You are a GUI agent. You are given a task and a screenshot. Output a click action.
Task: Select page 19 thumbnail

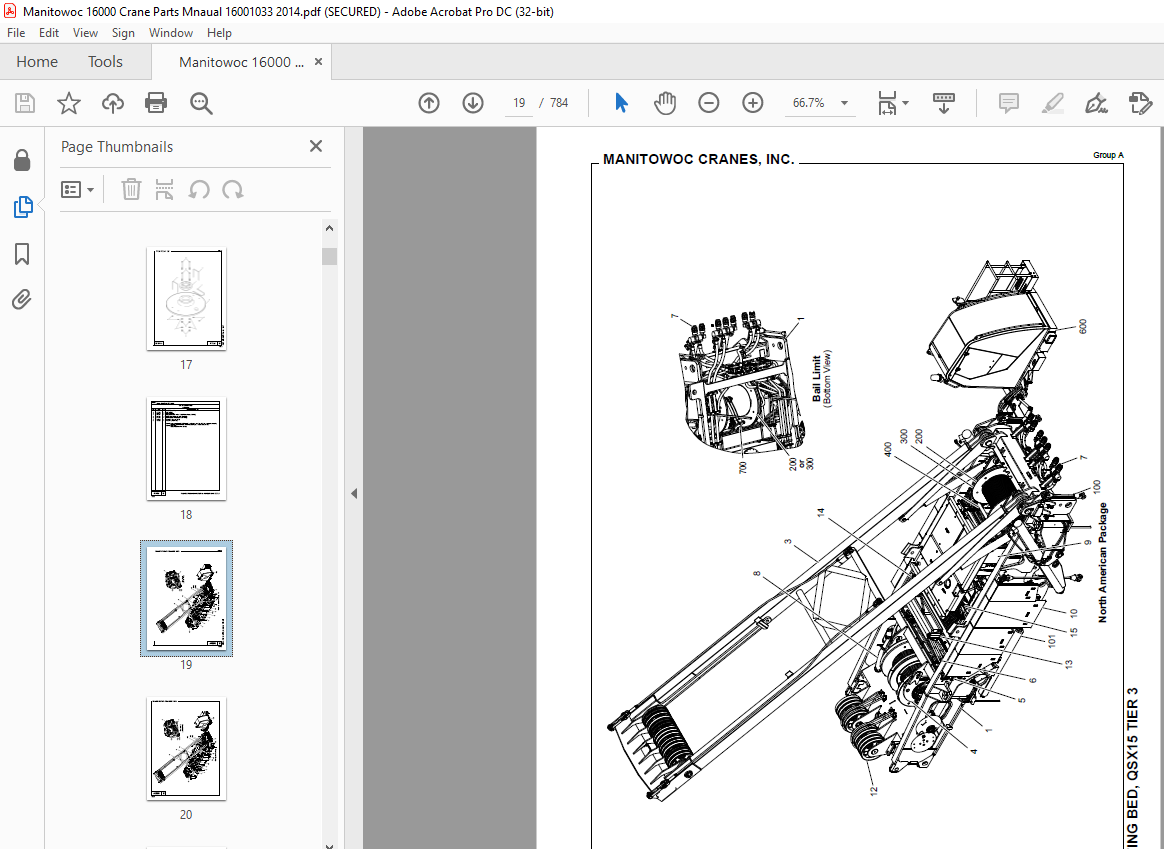[186, 598]
